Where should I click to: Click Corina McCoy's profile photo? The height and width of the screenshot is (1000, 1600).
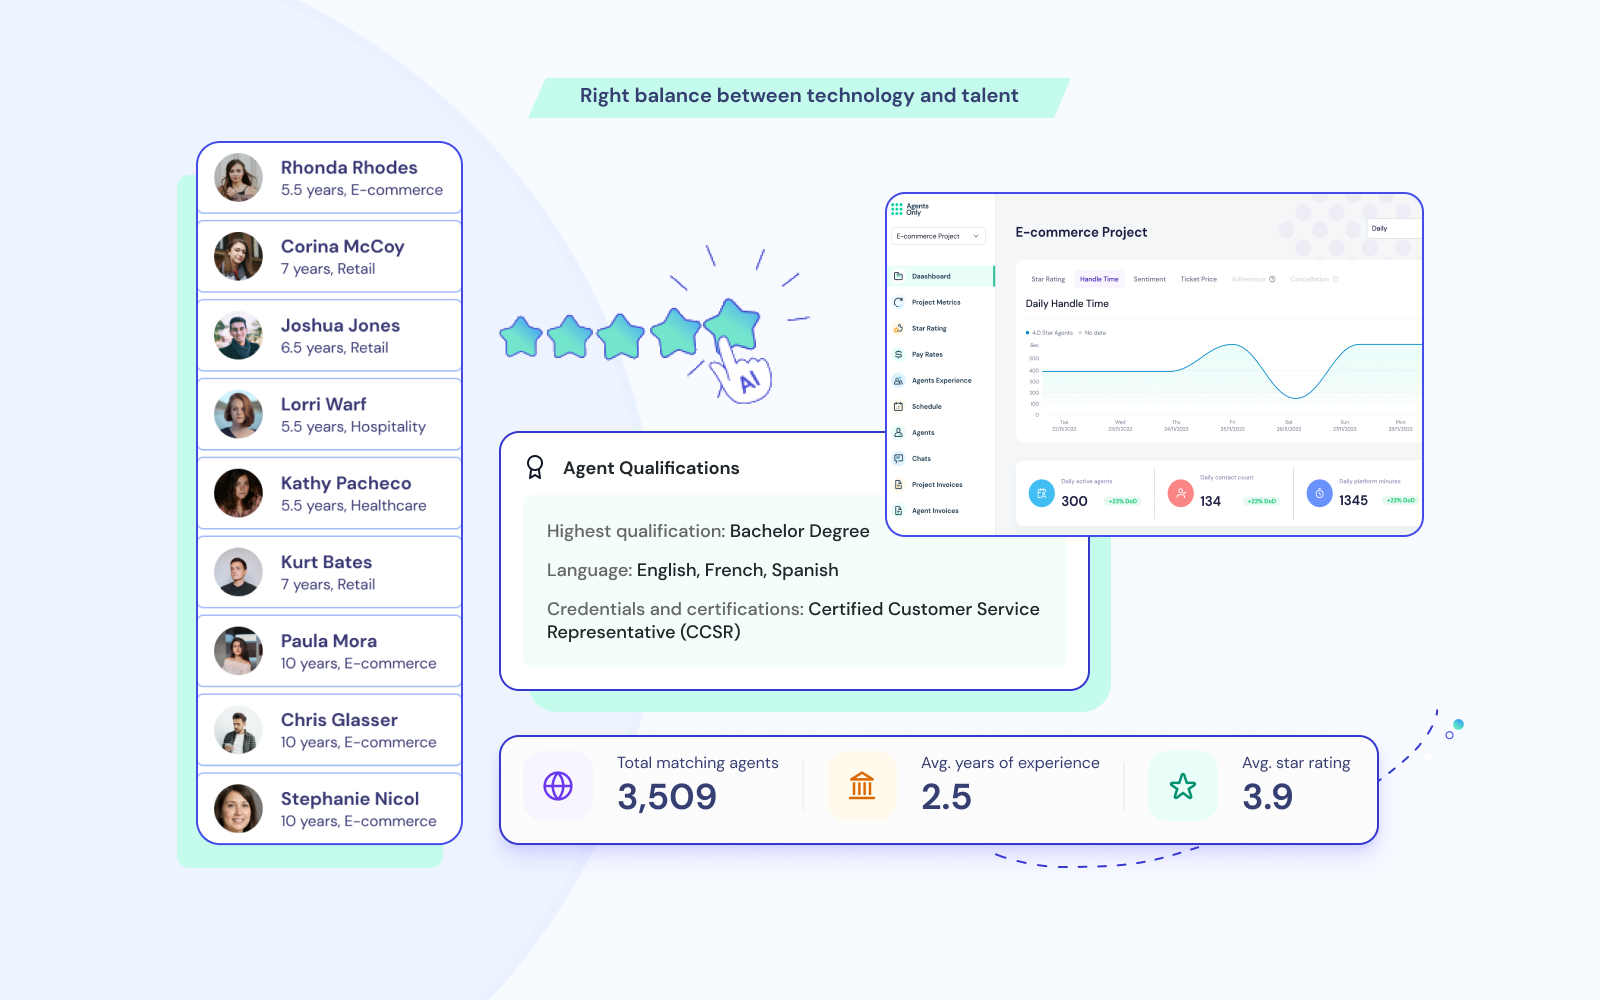pyautogui.click(x=238, y=257)
